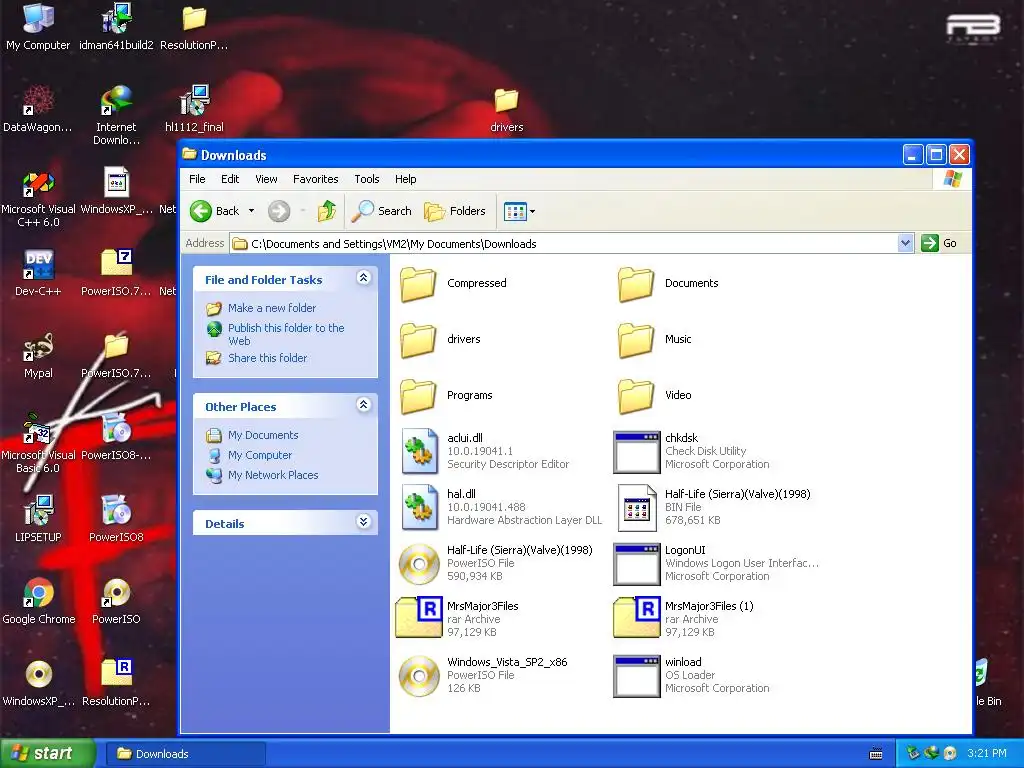1024x768 pixels.
Task: Click the Start button
Action: coord(47,754)
